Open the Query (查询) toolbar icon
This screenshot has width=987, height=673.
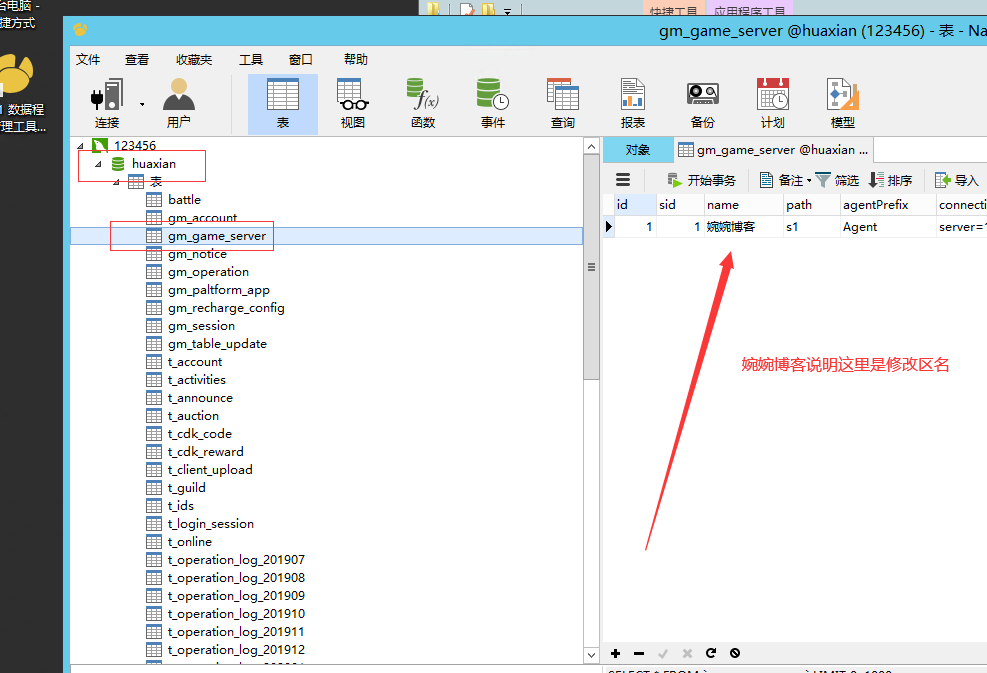(562, 103)
